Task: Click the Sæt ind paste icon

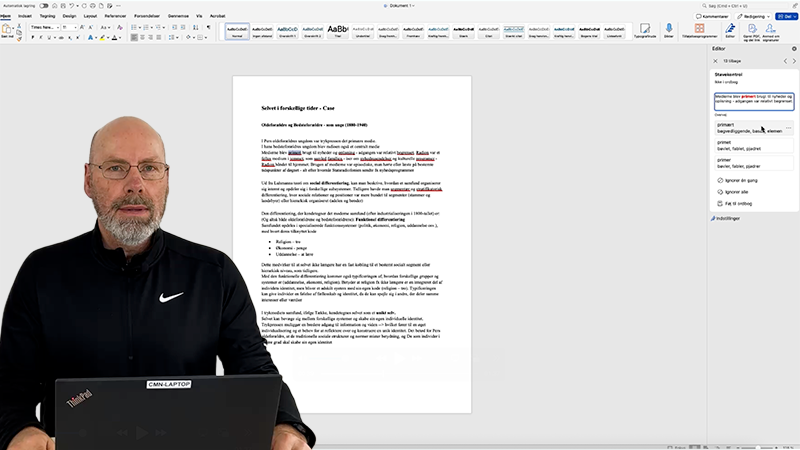Action: coord(8,30)
